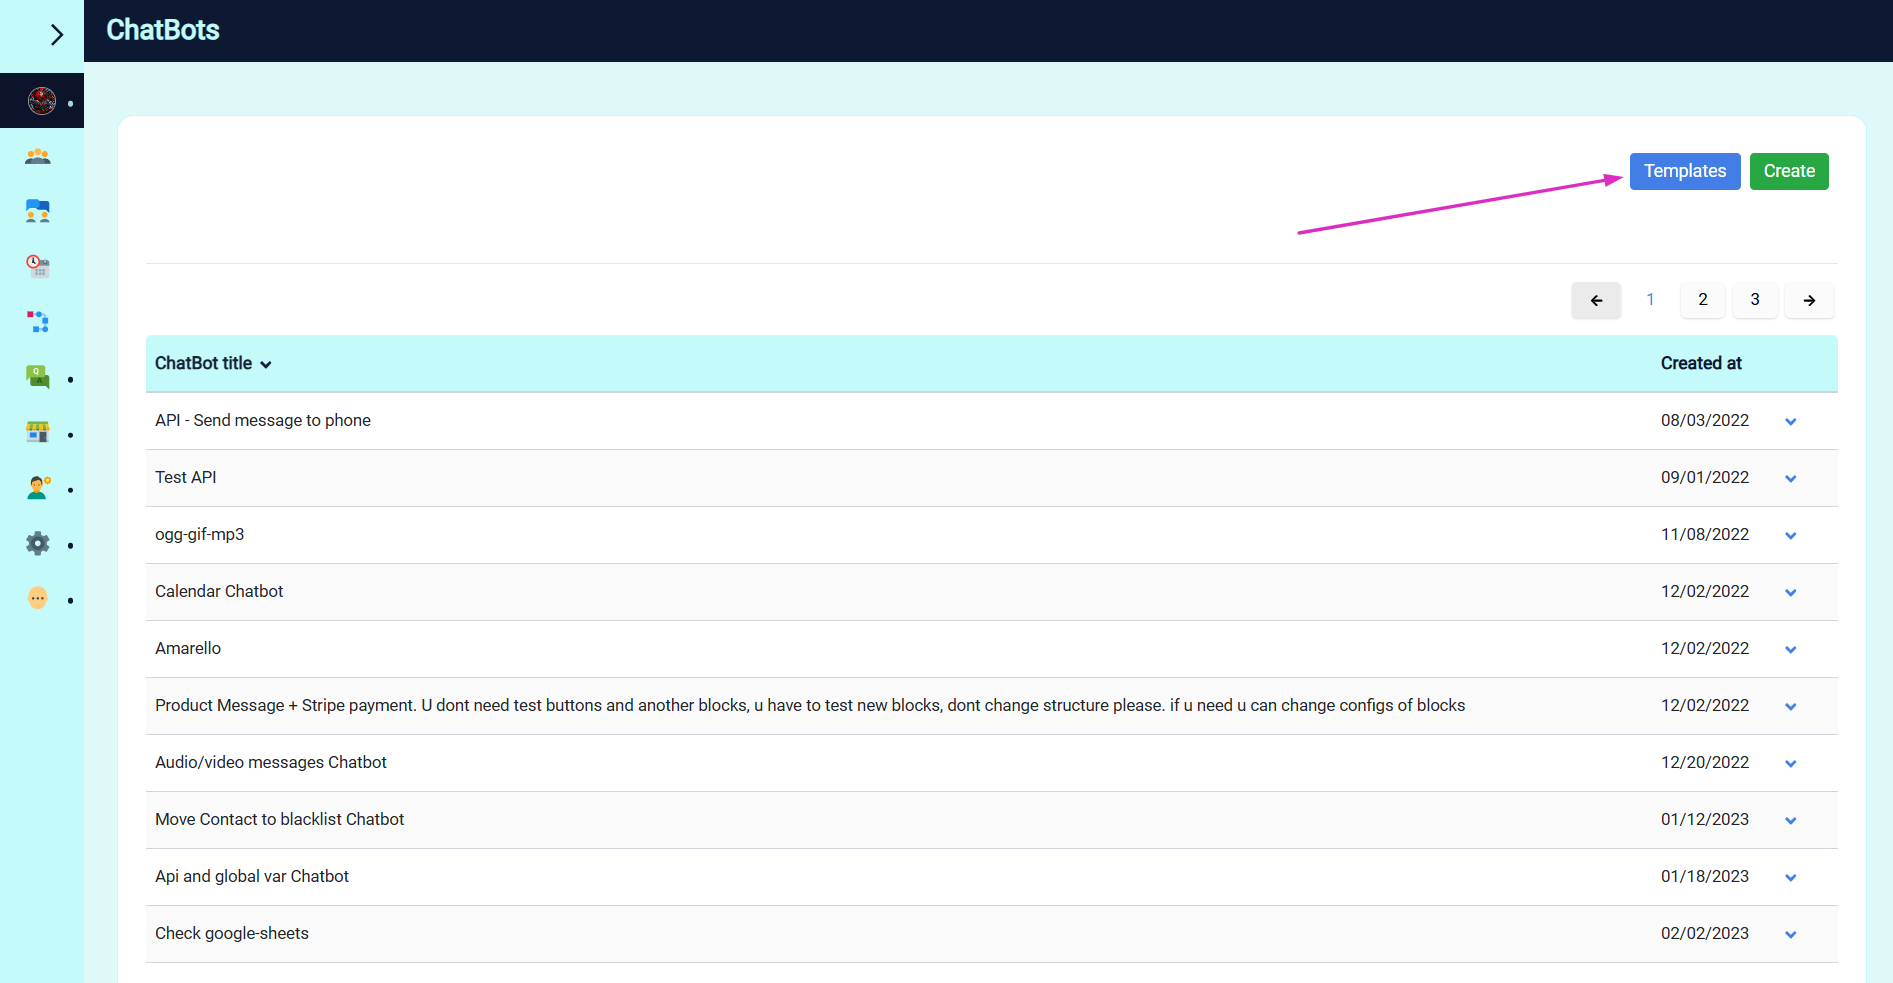The height and width of the screenshot is (983, 1893).
Task: Click the blue Templates button
Action: click(x=1684, y=171)
